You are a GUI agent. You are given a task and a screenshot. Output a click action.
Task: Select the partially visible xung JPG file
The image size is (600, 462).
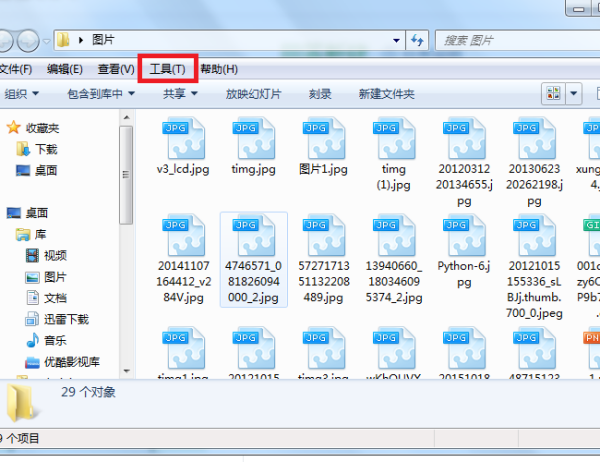(590, 154)
